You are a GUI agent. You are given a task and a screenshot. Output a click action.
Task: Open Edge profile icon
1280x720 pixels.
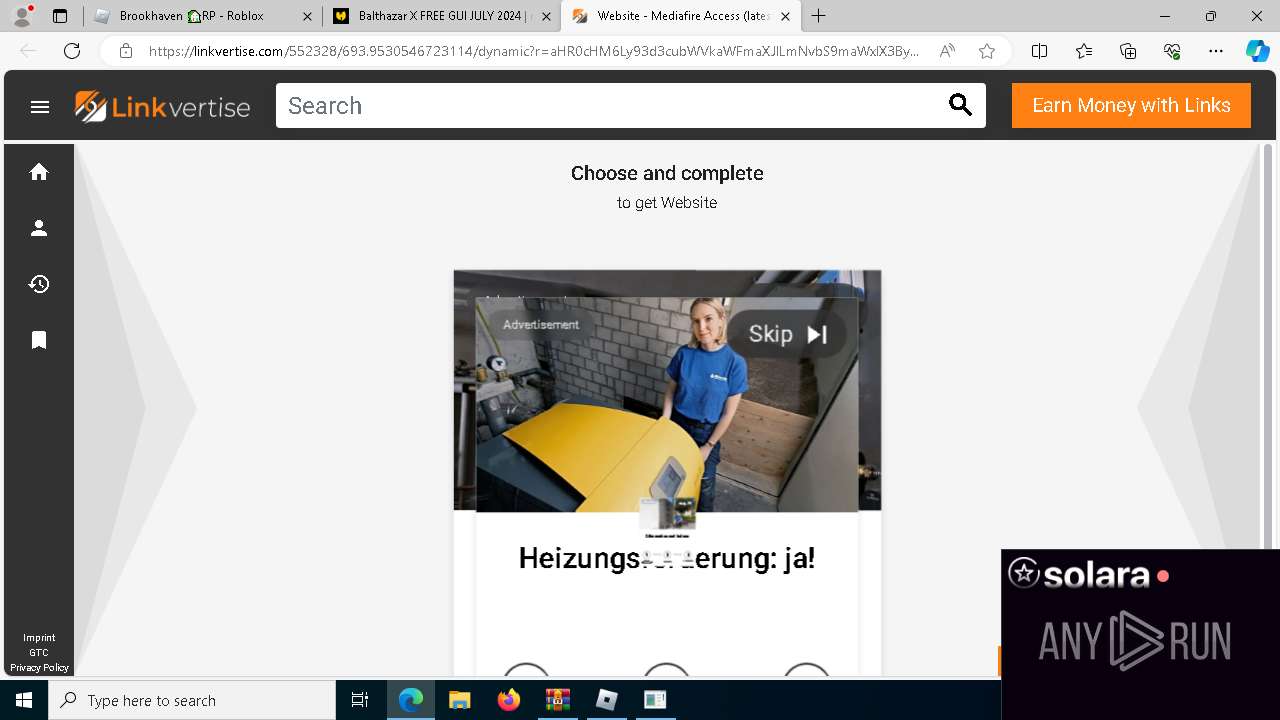22,16
